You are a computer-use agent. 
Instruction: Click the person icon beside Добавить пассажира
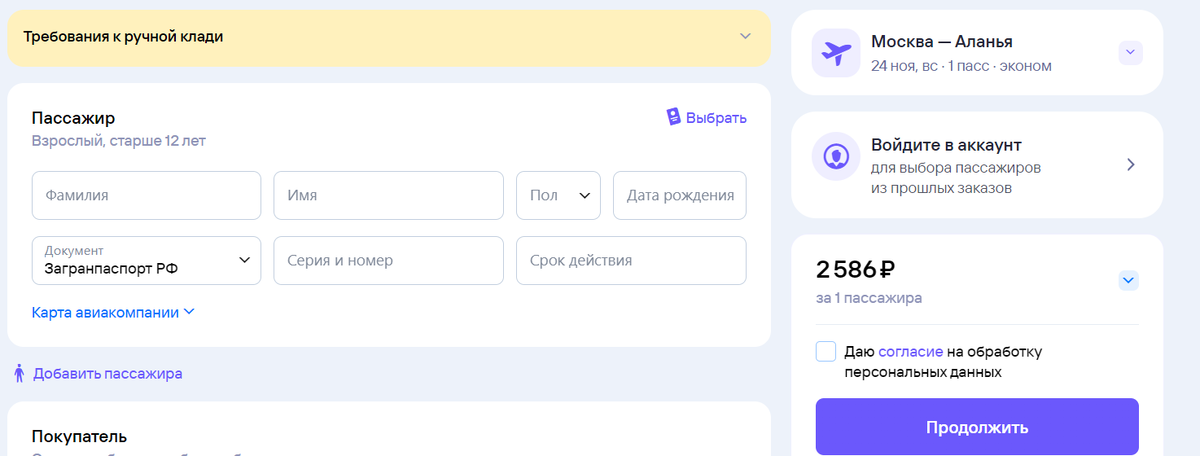coord(19,374)
